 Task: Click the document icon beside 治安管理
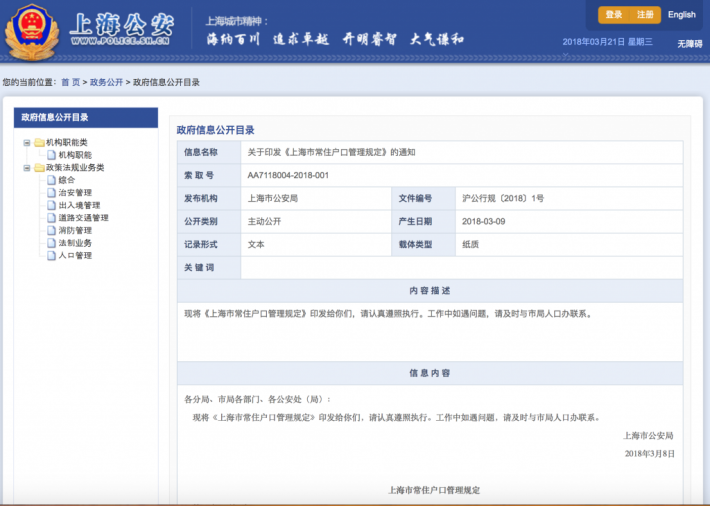pos(51,193)
